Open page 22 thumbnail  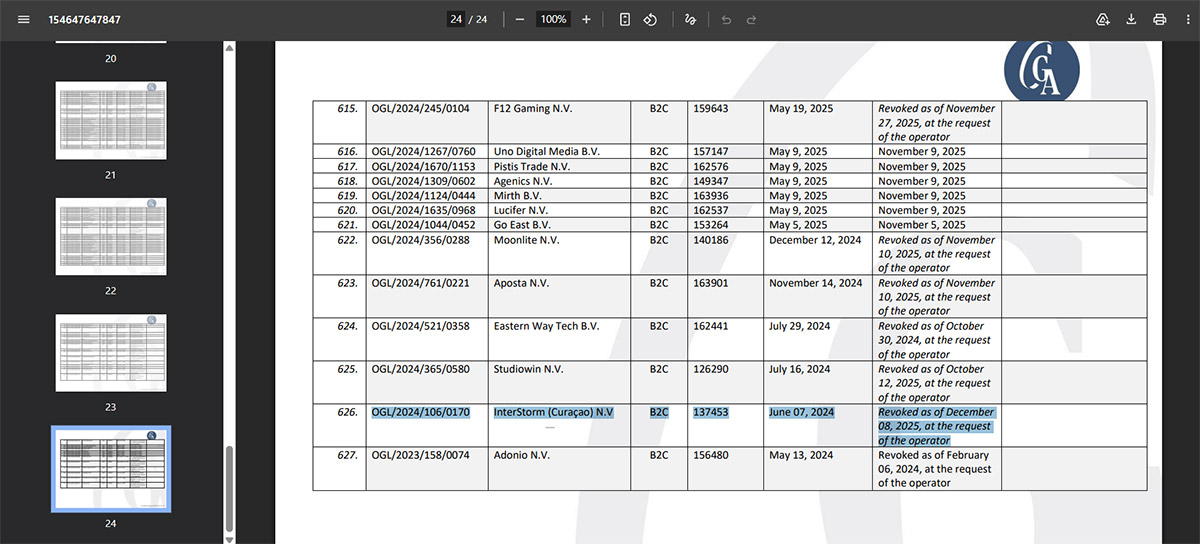click(x=111, y=236)
